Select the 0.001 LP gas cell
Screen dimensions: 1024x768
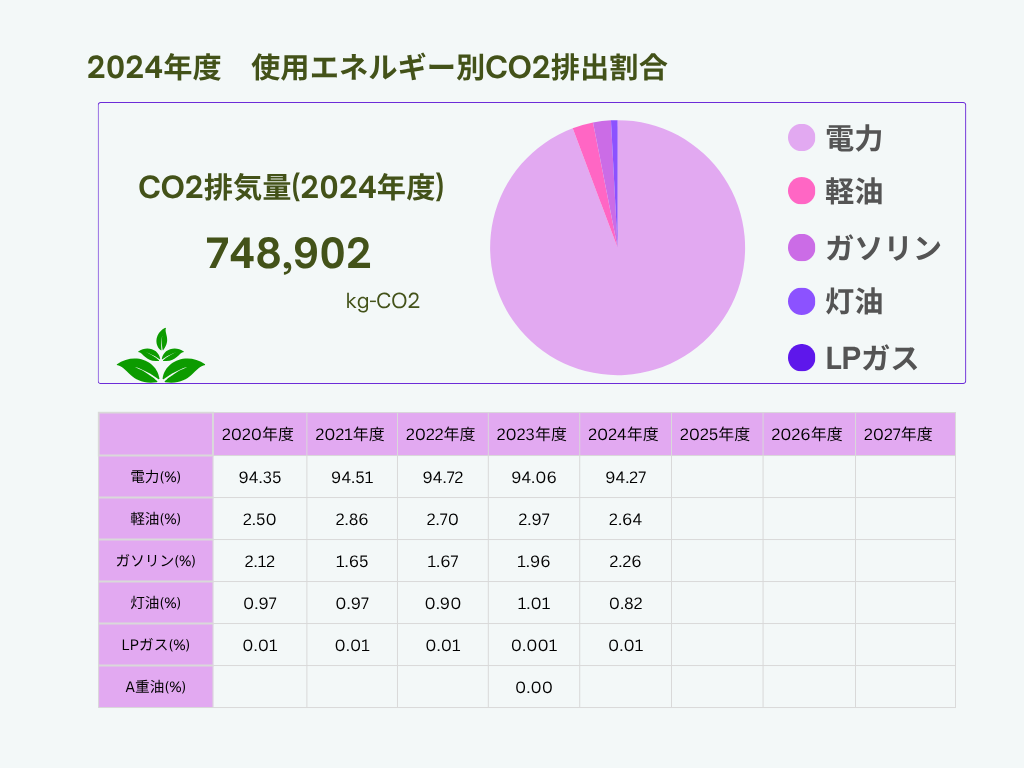click(x=533, y=645)
